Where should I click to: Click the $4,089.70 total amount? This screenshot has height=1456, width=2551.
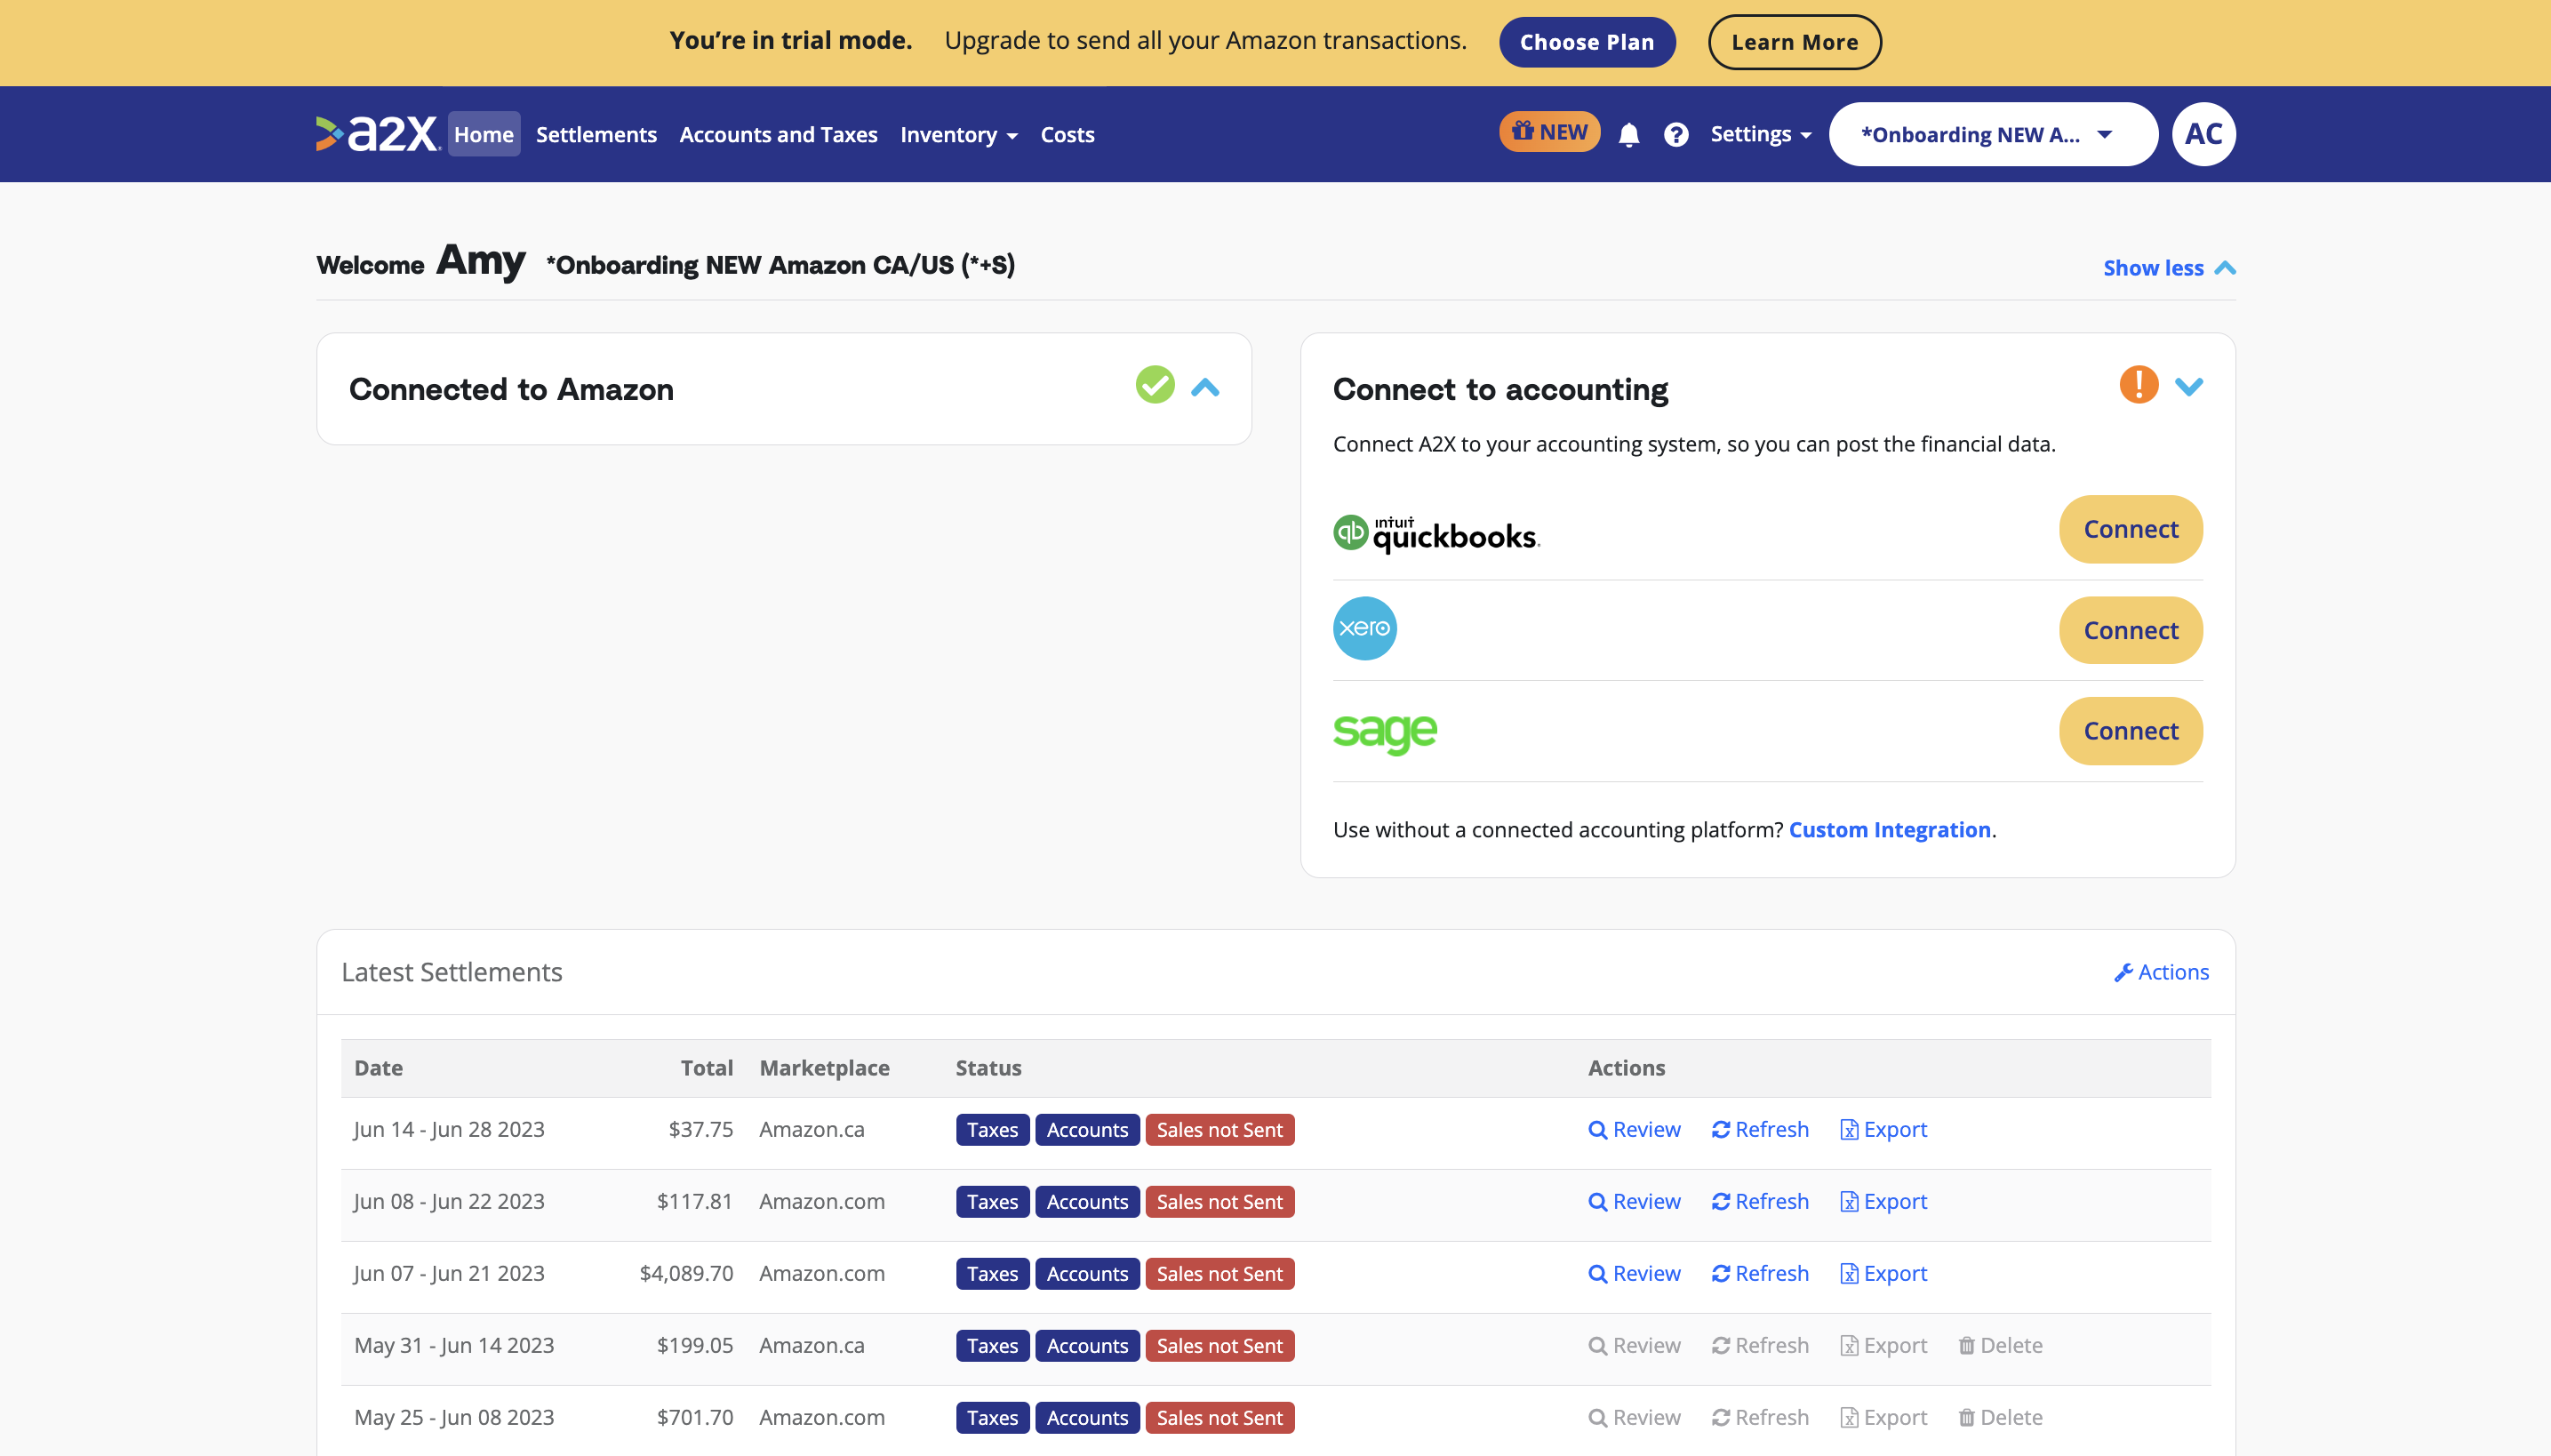(x=686, y=1273)
